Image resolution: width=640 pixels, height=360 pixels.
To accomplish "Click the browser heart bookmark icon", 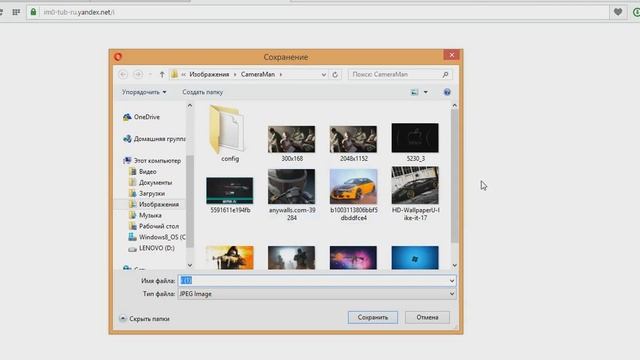I will click(618, 12).
